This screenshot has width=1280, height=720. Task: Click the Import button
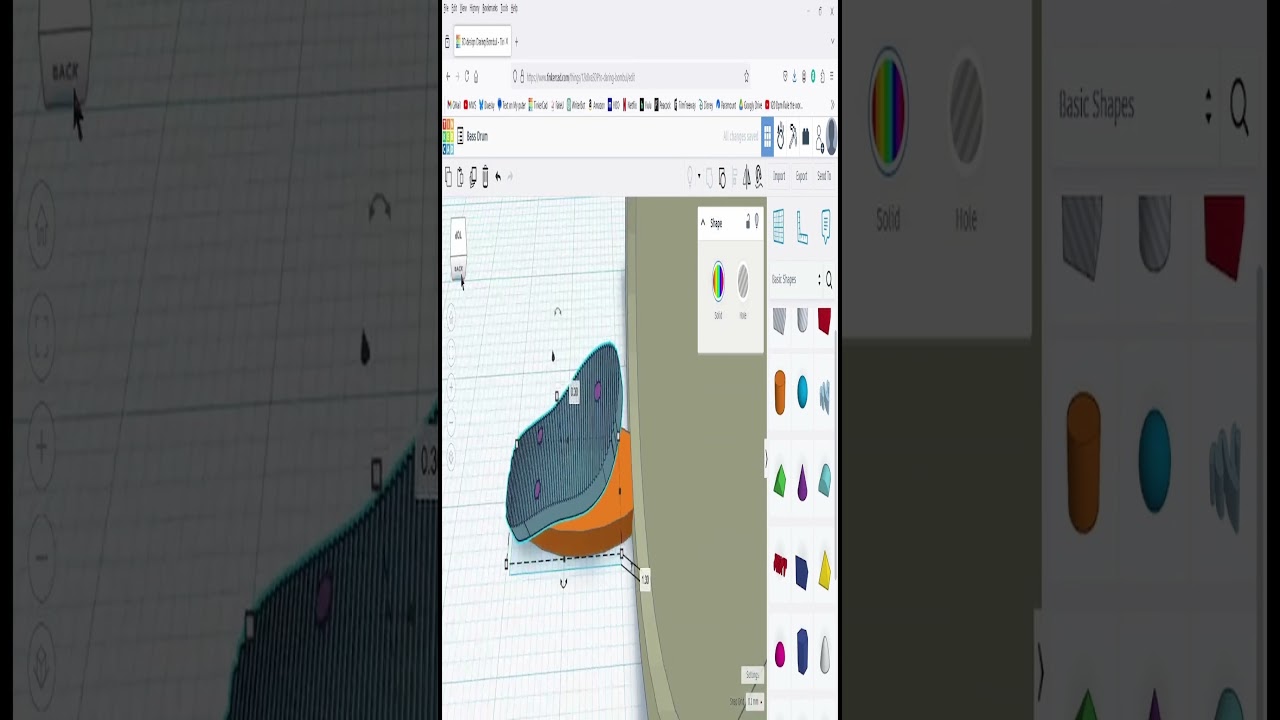[779, 176]
